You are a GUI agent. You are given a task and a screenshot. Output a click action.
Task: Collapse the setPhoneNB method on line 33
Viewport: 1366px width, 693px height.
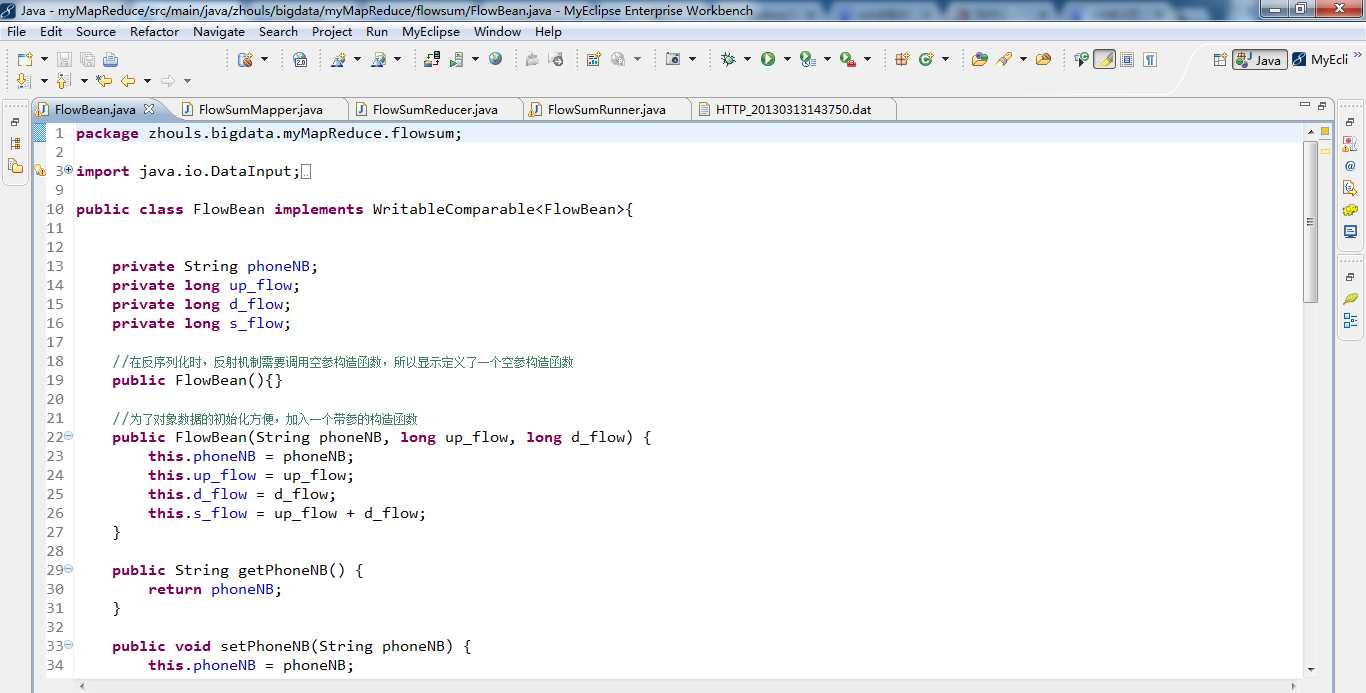(69, 645)
